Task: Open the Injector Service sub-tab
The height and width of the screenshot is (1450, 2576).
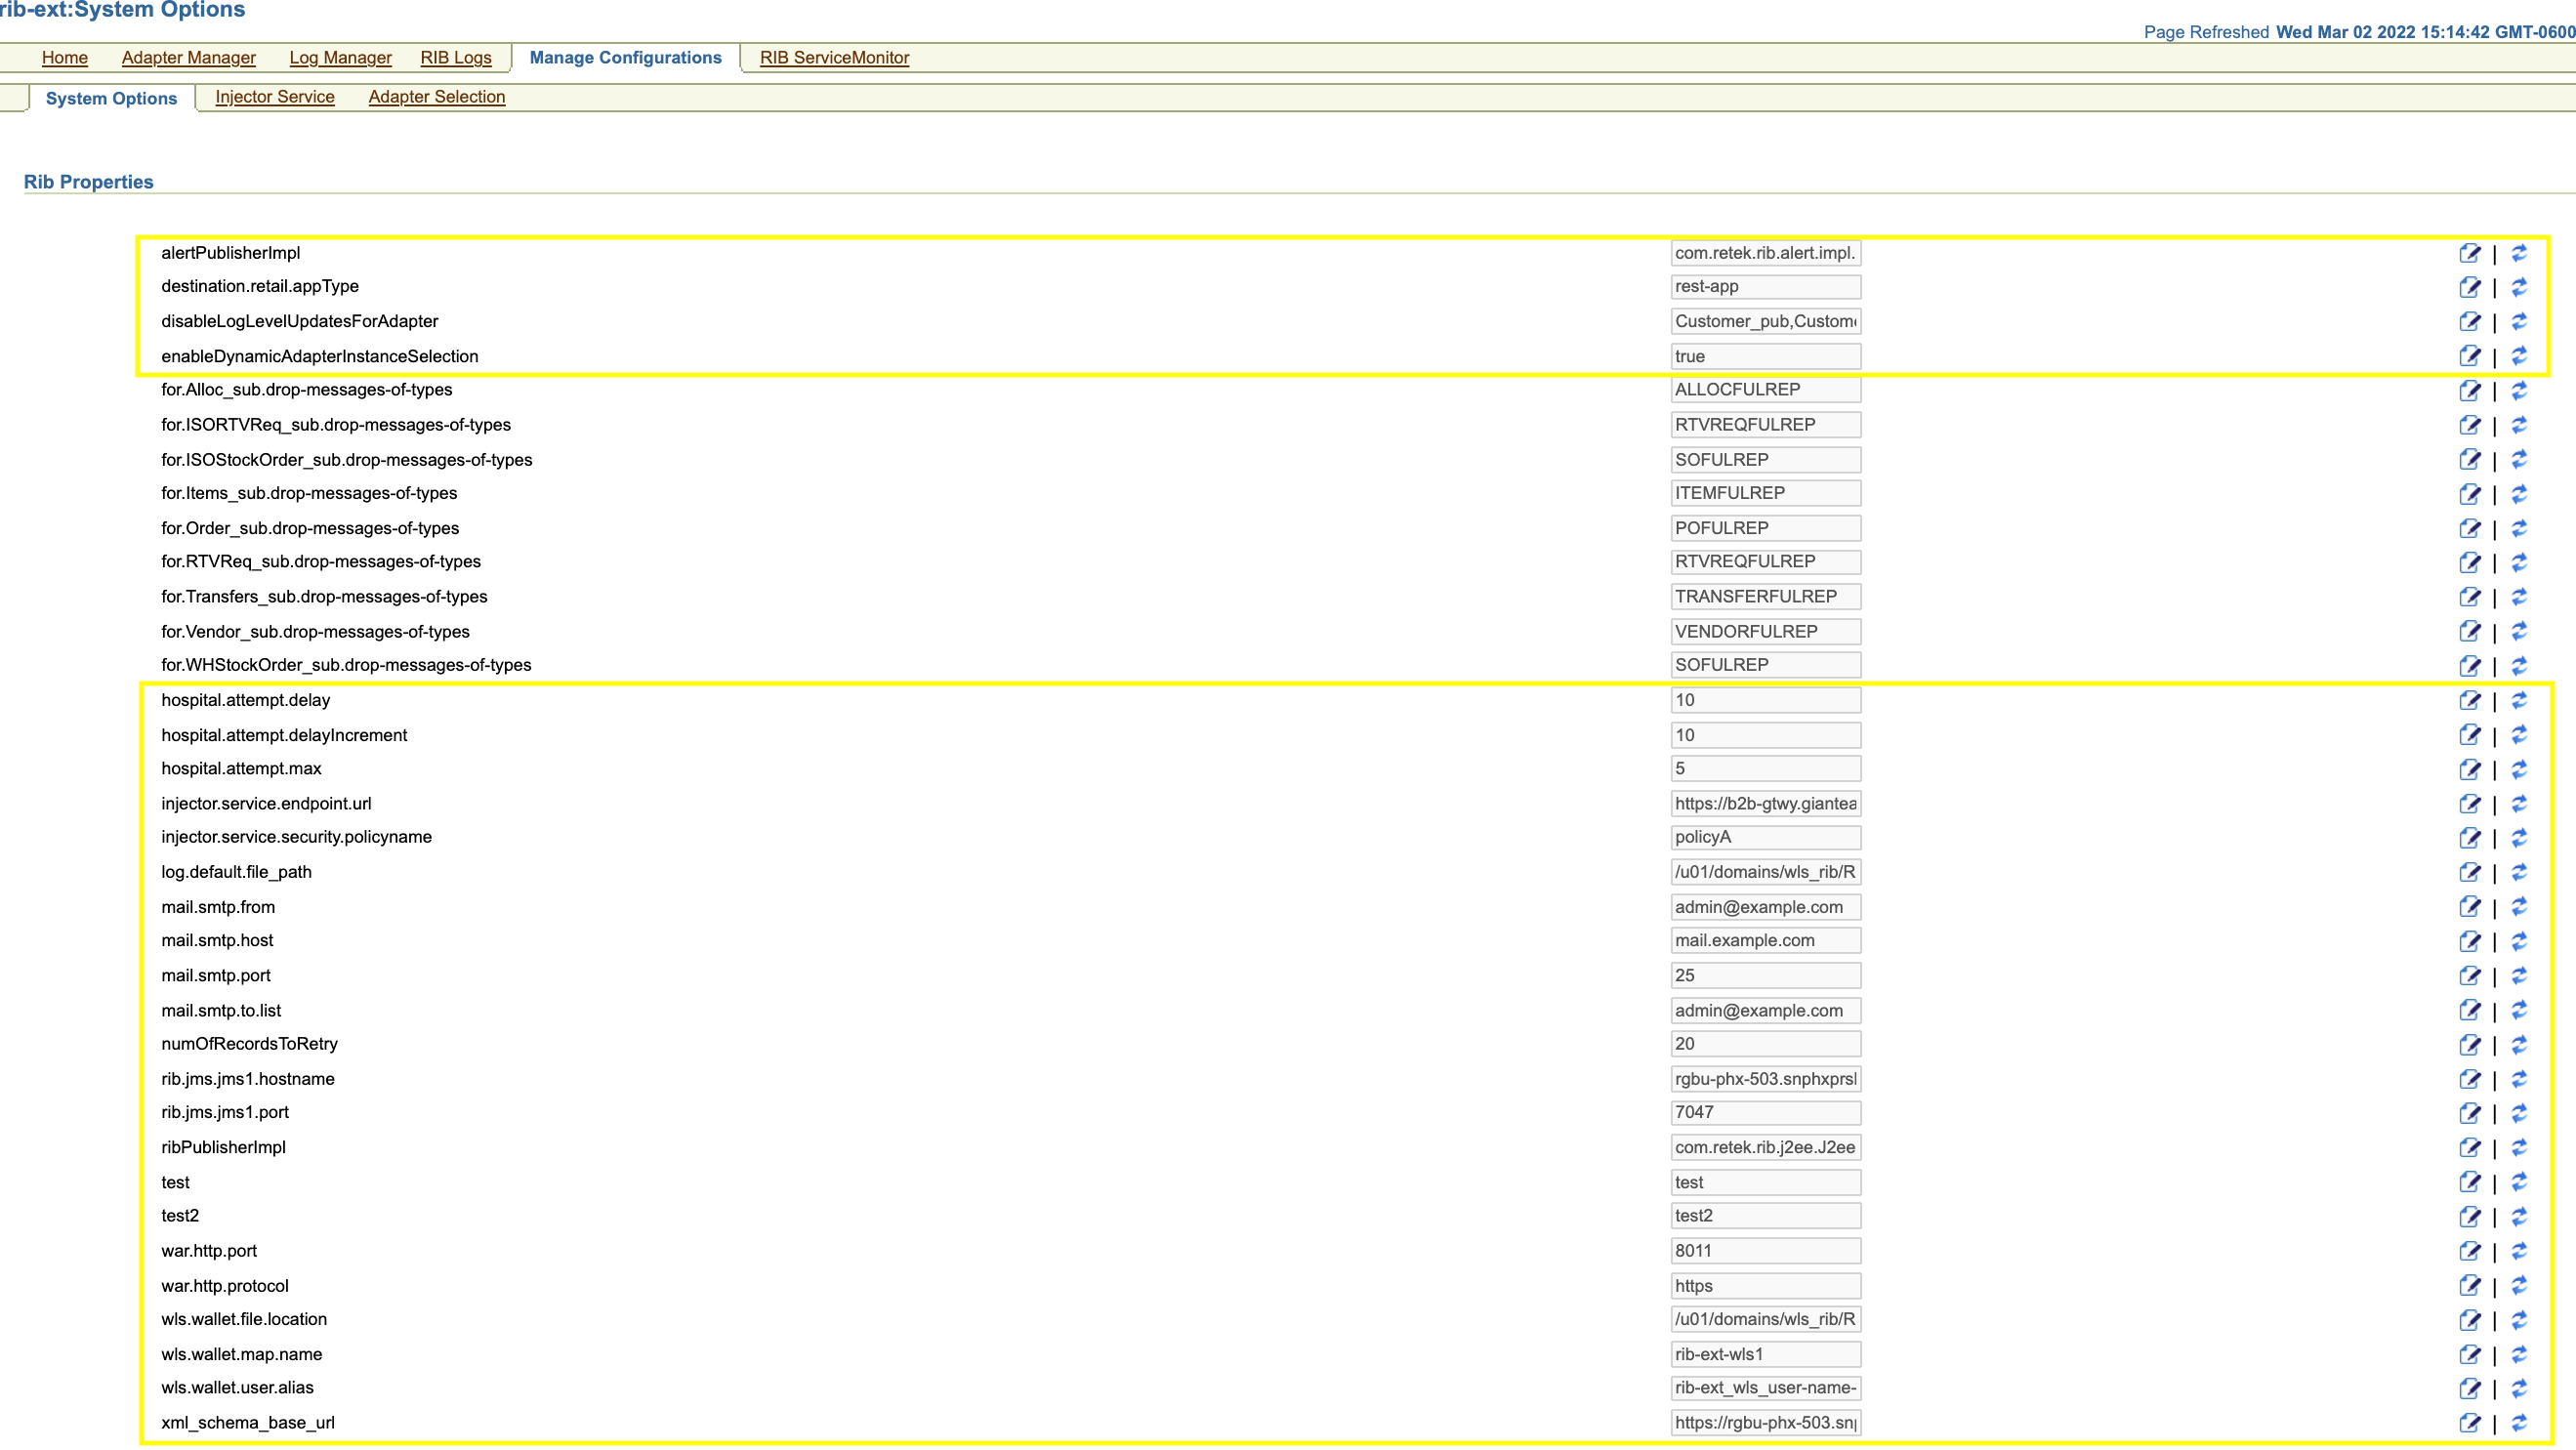Action: [x=274, y=97]
